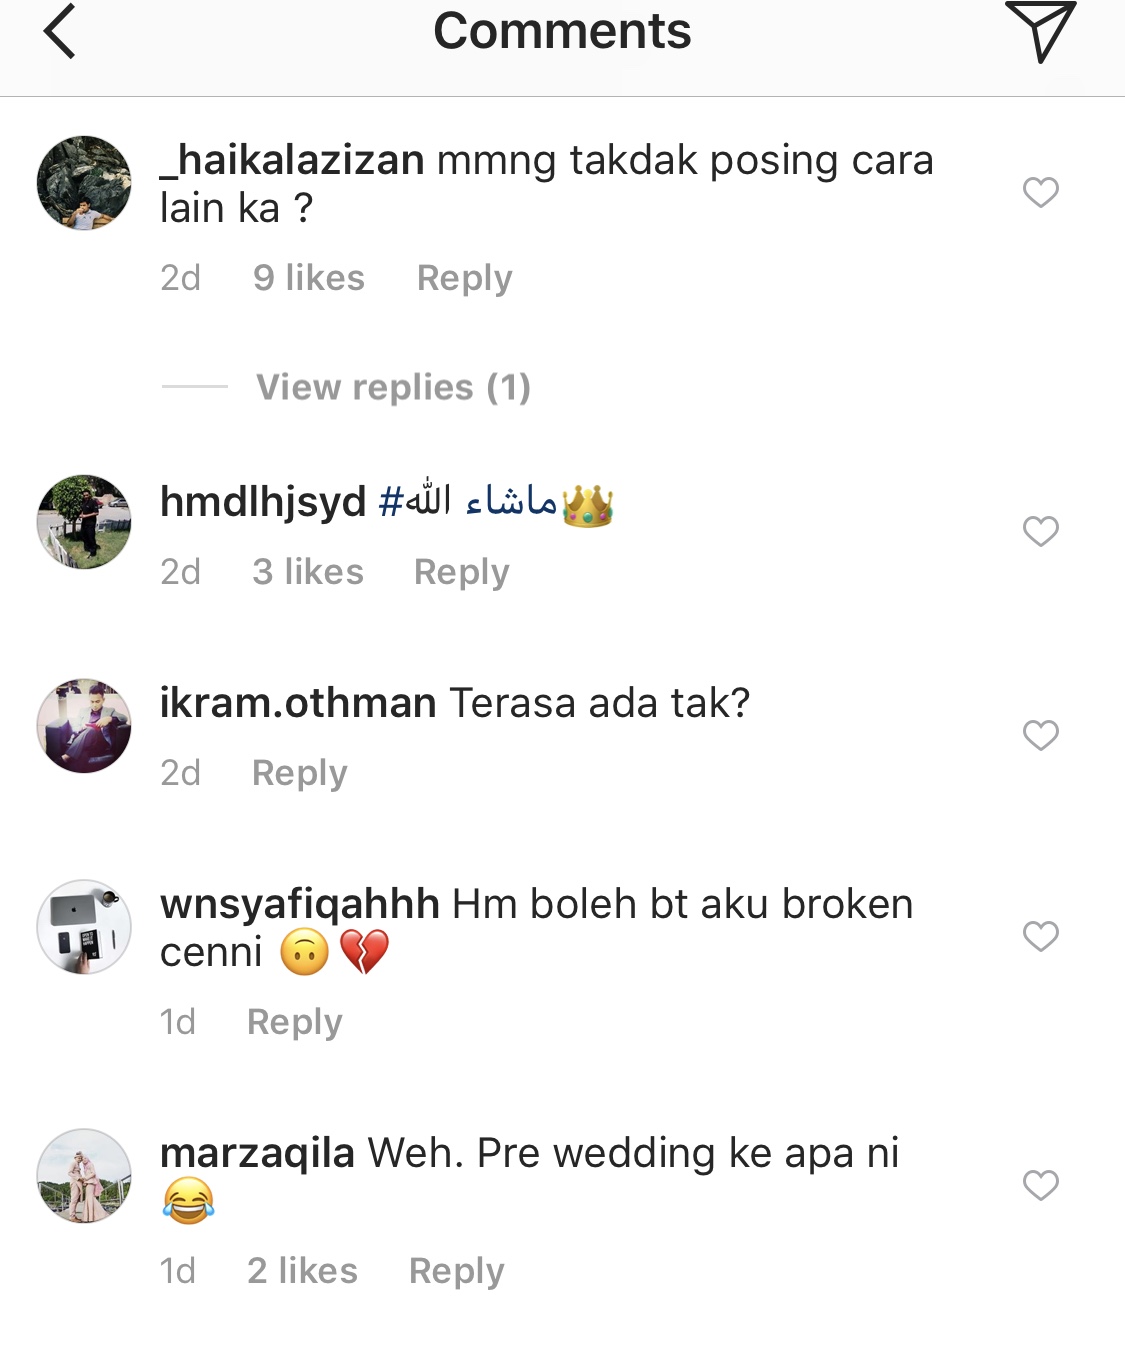Image resolution: width=1125 pixels, height=1347 pixels.
Task: Open hmdlhjsyd's profile picture
Action: (84, 522)
